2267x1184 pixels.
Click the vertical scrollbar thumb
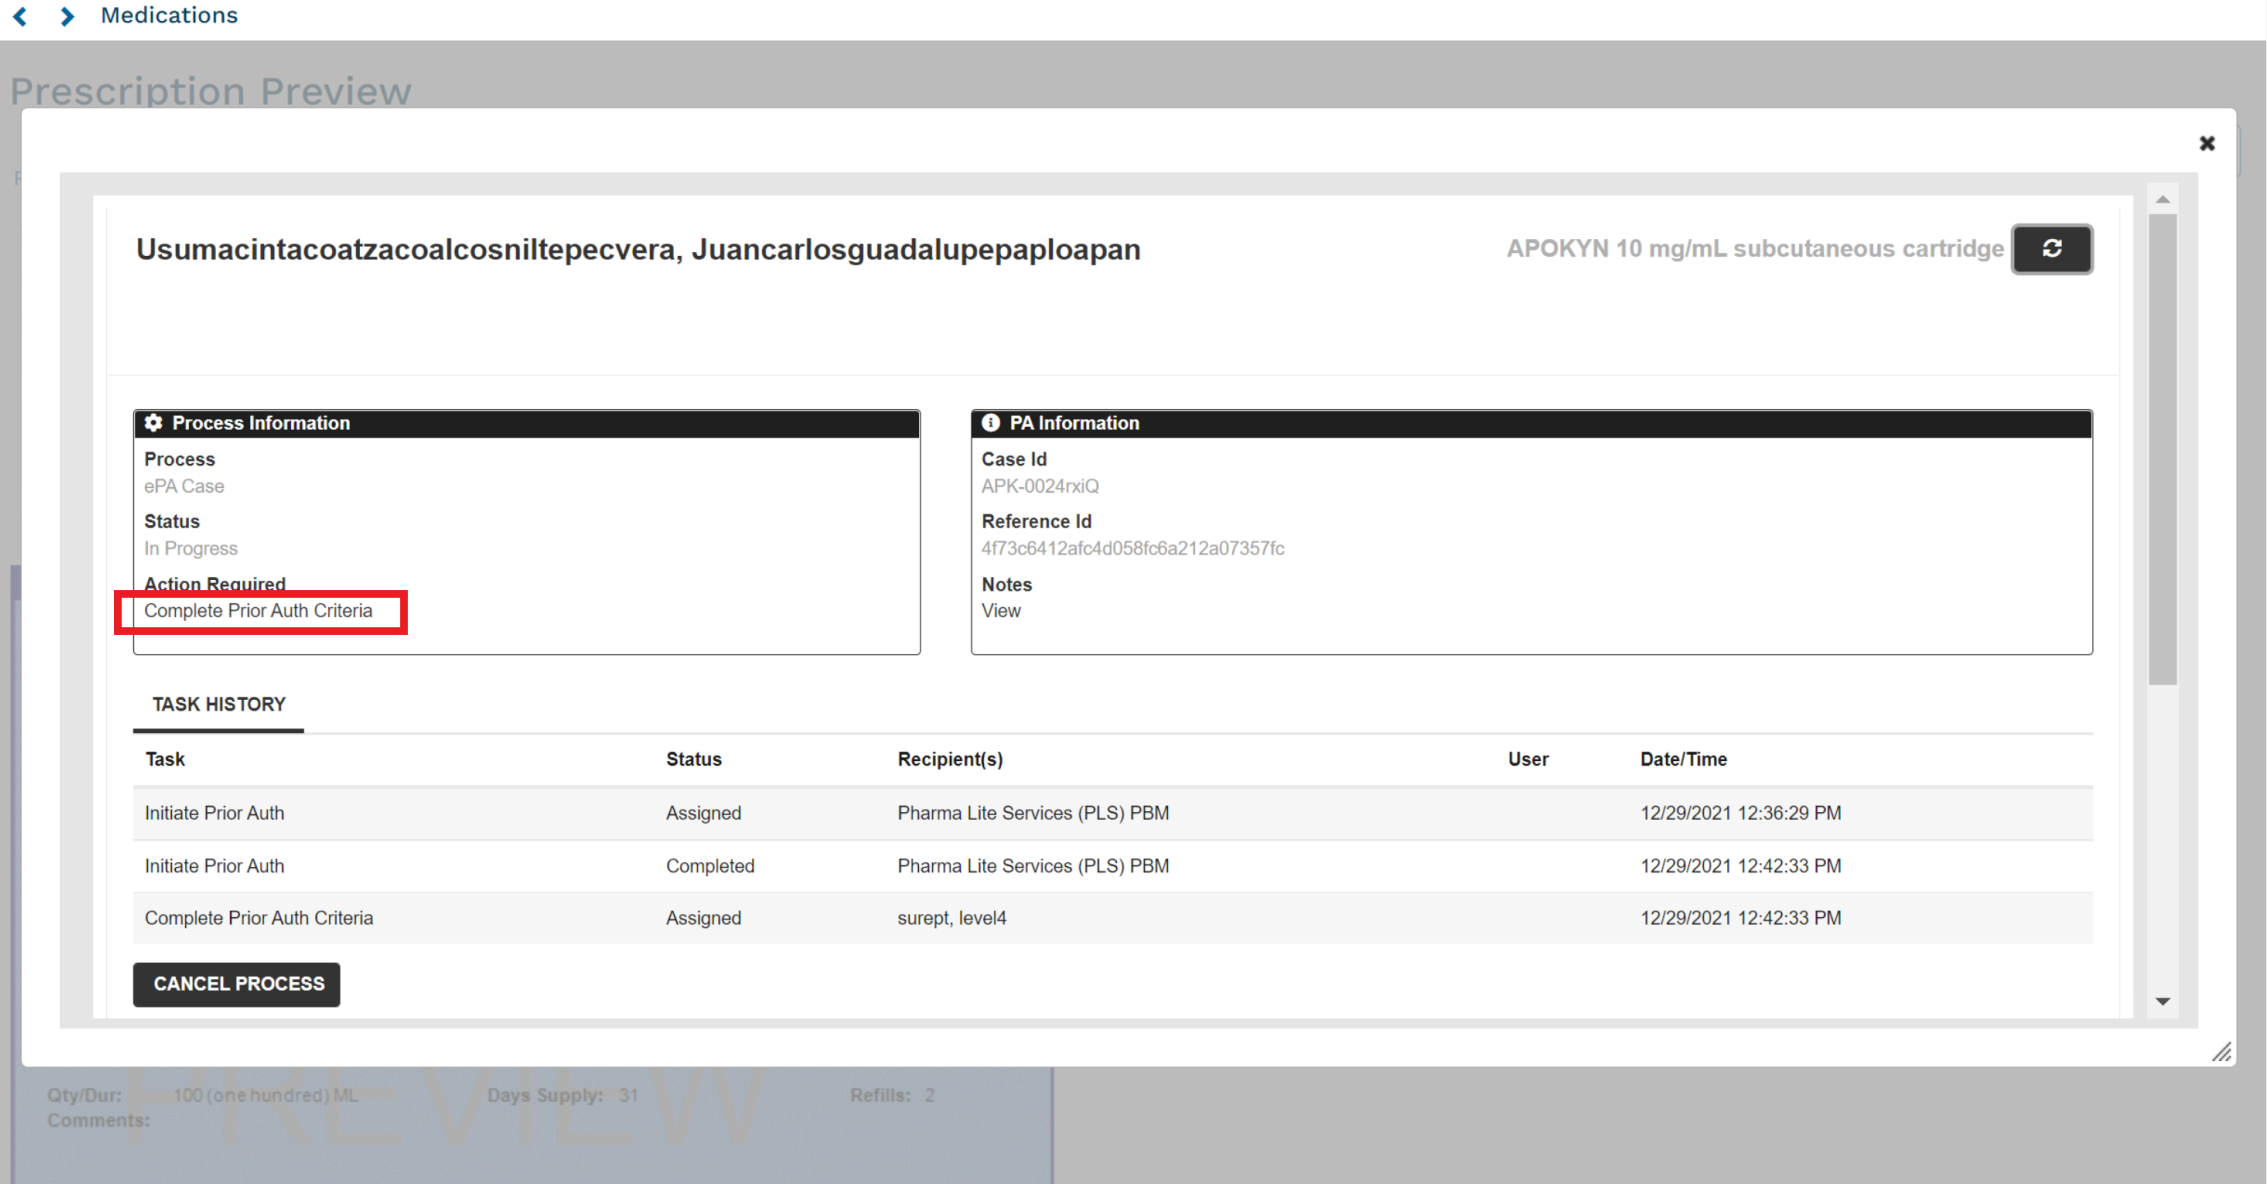pyautogui.click(x=2162, y=450)
